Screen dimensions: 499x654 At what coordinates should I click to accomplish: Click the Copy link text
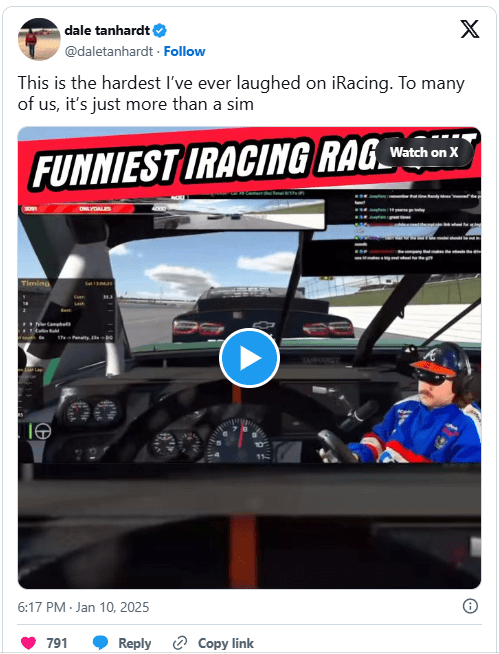coord(226,643)
